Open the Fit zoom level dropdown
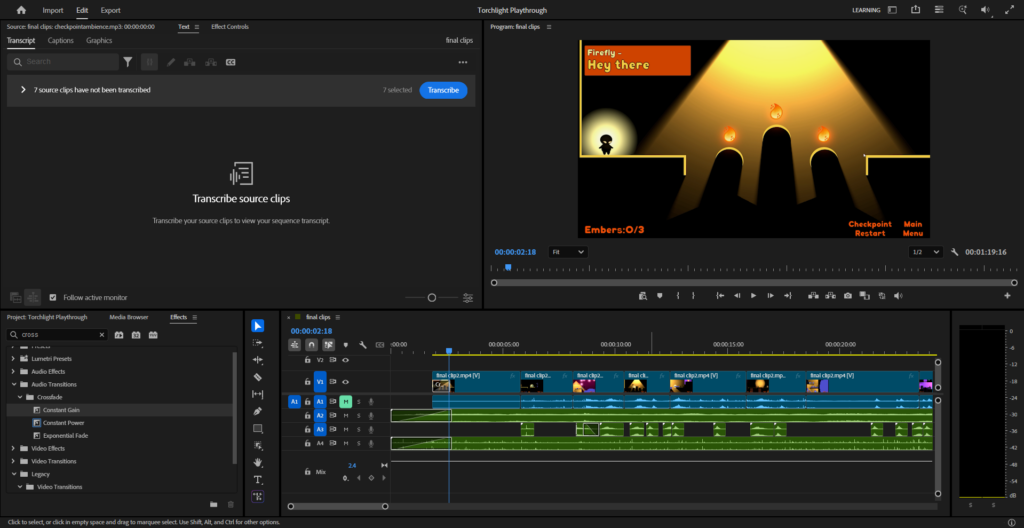1024x528 pixels. coord(568,252)
